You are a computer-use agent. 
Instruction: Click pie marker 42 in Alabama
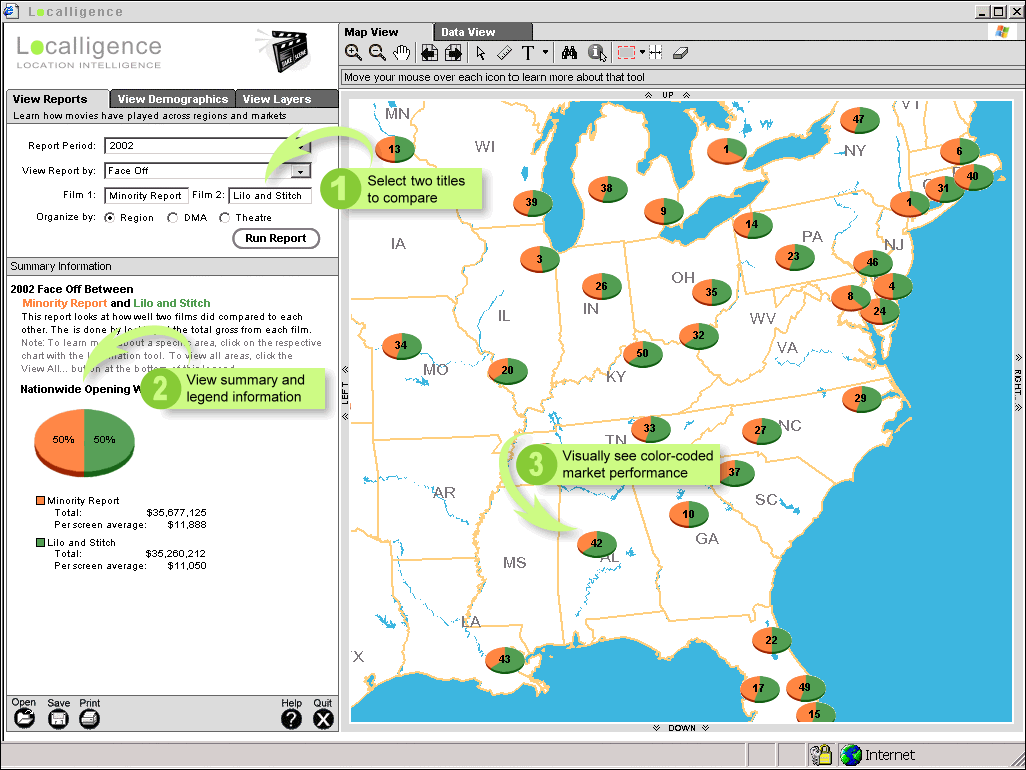pos(597,544)
